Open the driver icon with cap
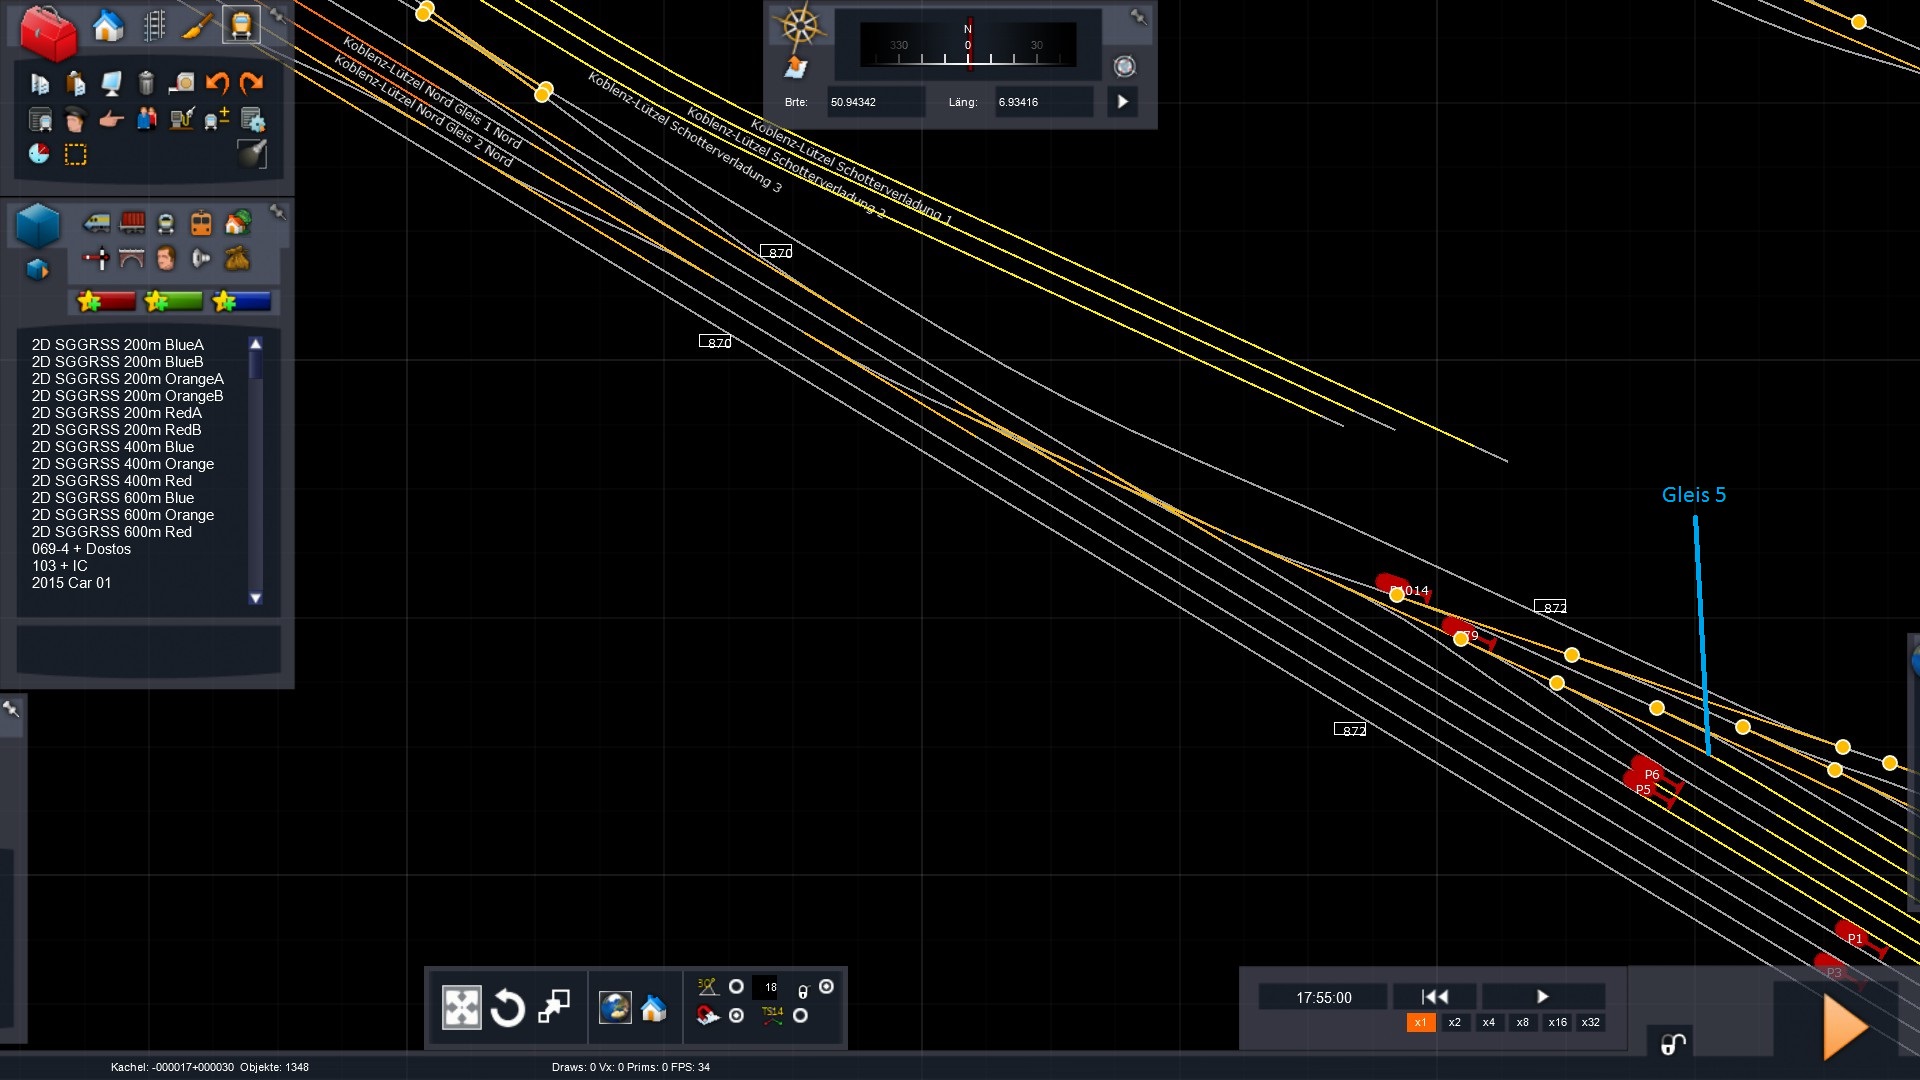The image size is (1920, 1080). coord(75,120)
